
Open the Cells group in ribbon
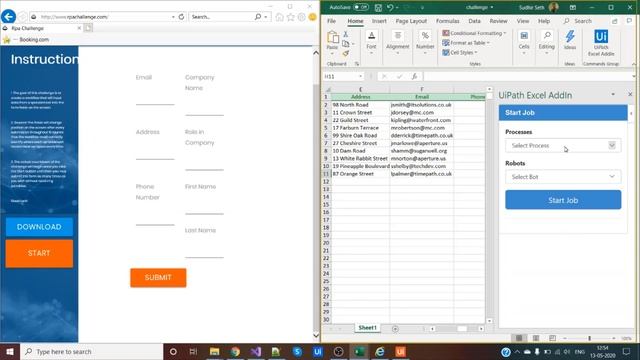click(524, 42)
